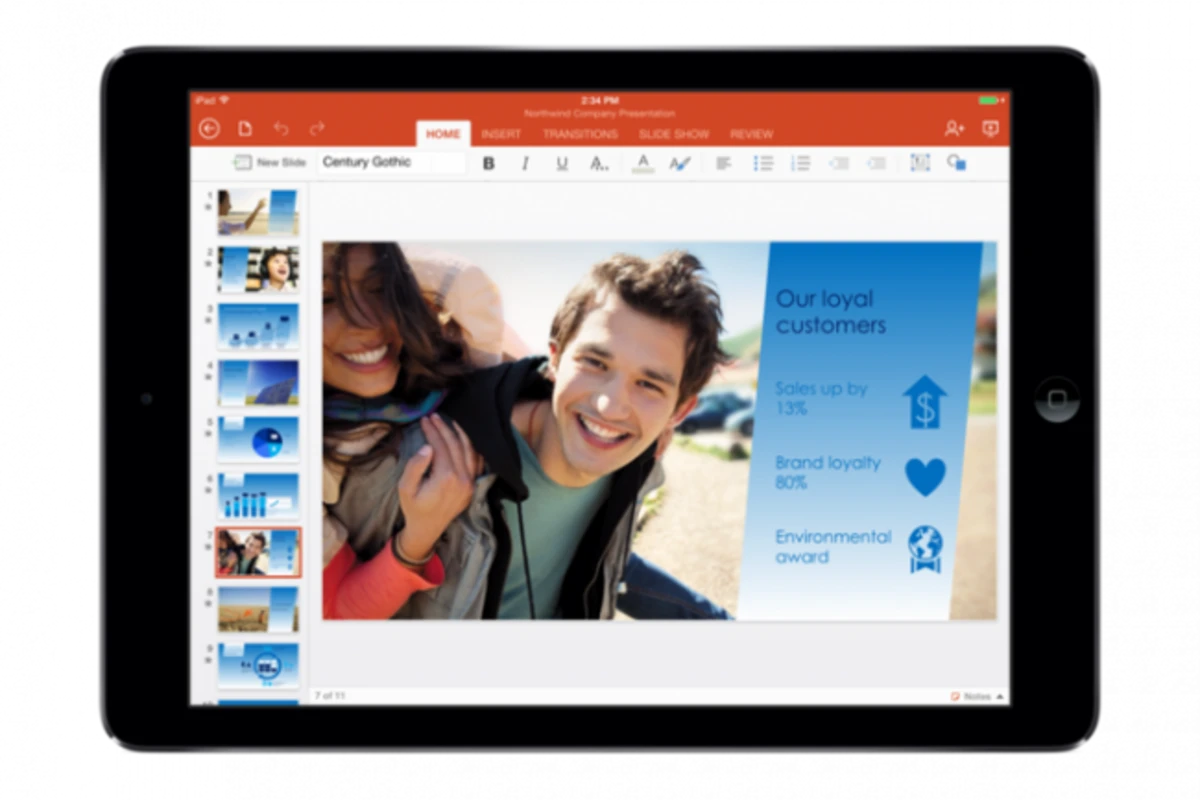Toggle Bold formatting
The height and width of the screenshot is (800, 1200).
pyautogui.click(x=488, y=163)
